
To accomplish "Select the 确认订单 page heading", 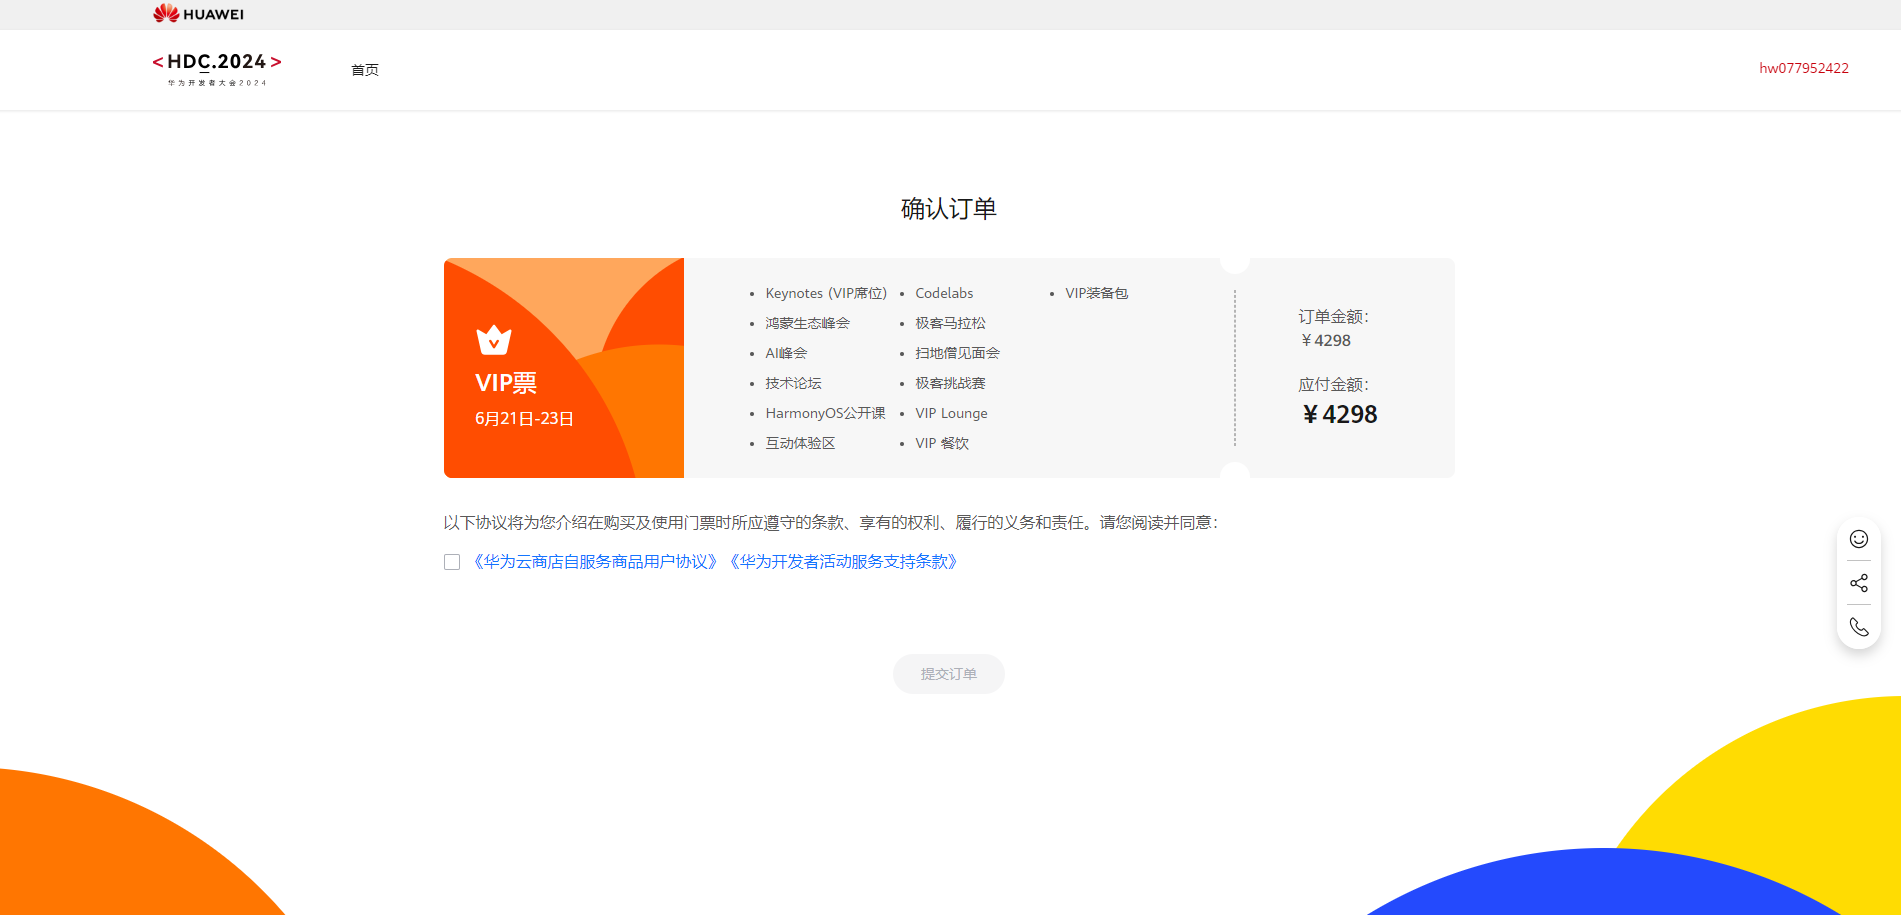I will click(x=949, y=209).
